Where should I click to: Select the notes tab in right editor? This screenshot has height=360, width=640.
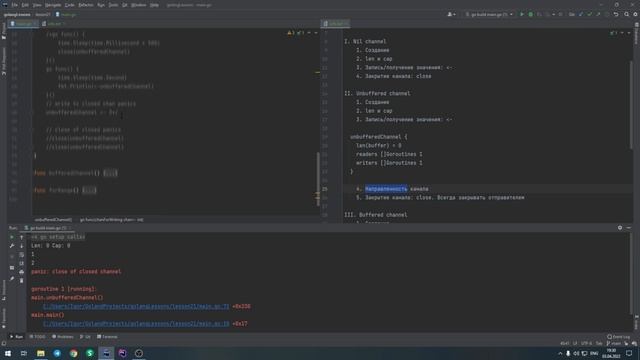[x=336, y=24]
